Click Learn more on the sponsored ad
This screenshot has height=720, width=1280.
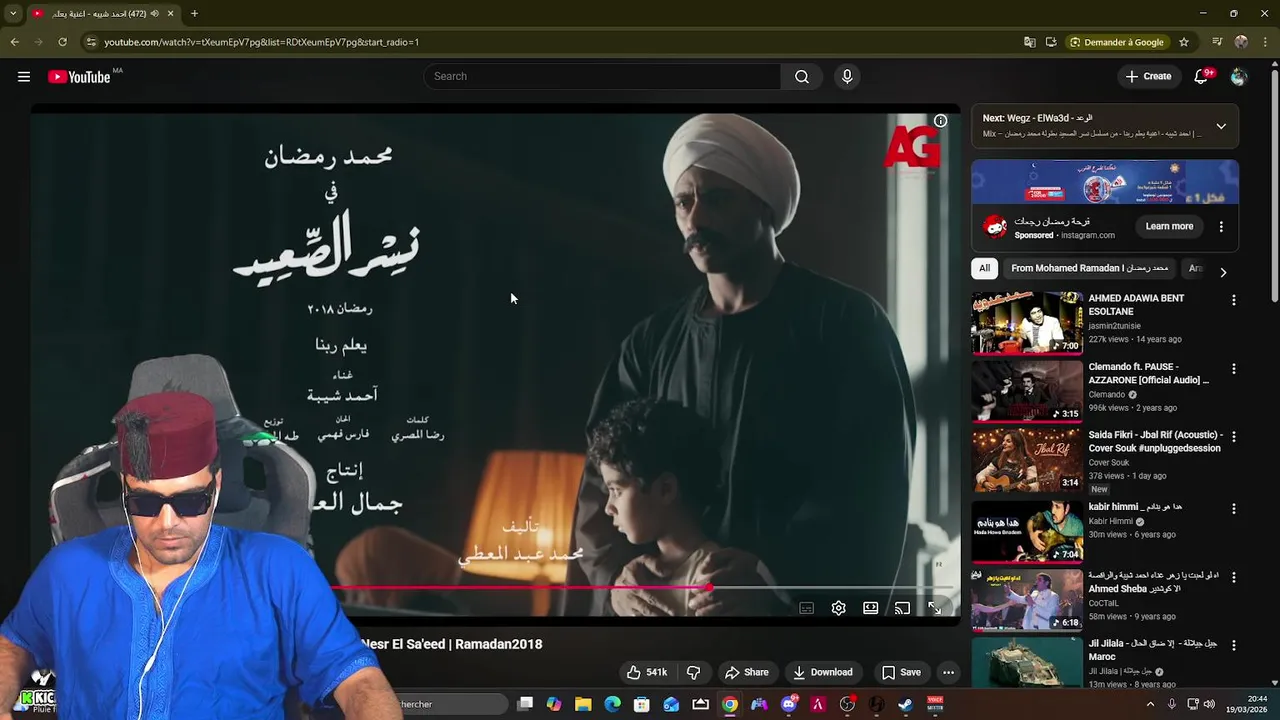[x=1169, y=227]
